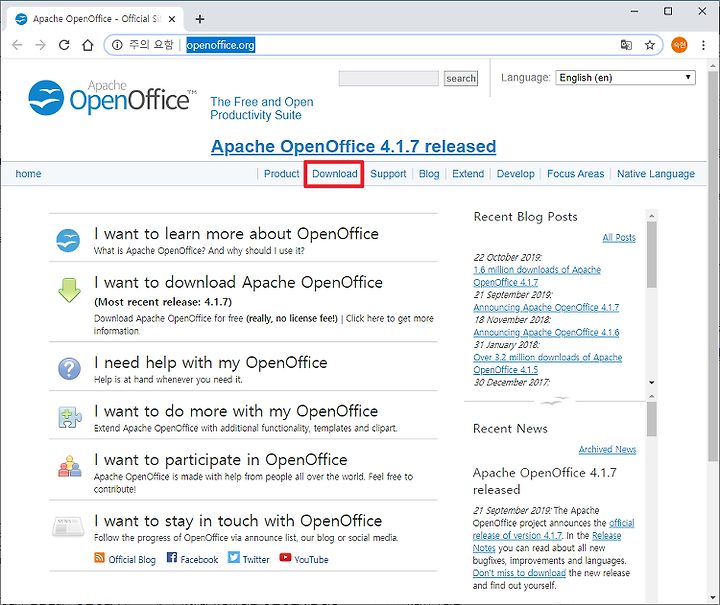The width and height of the screenshot is (720, 605).
Task: Click the site search text field
Action: [x=388, y=78]
